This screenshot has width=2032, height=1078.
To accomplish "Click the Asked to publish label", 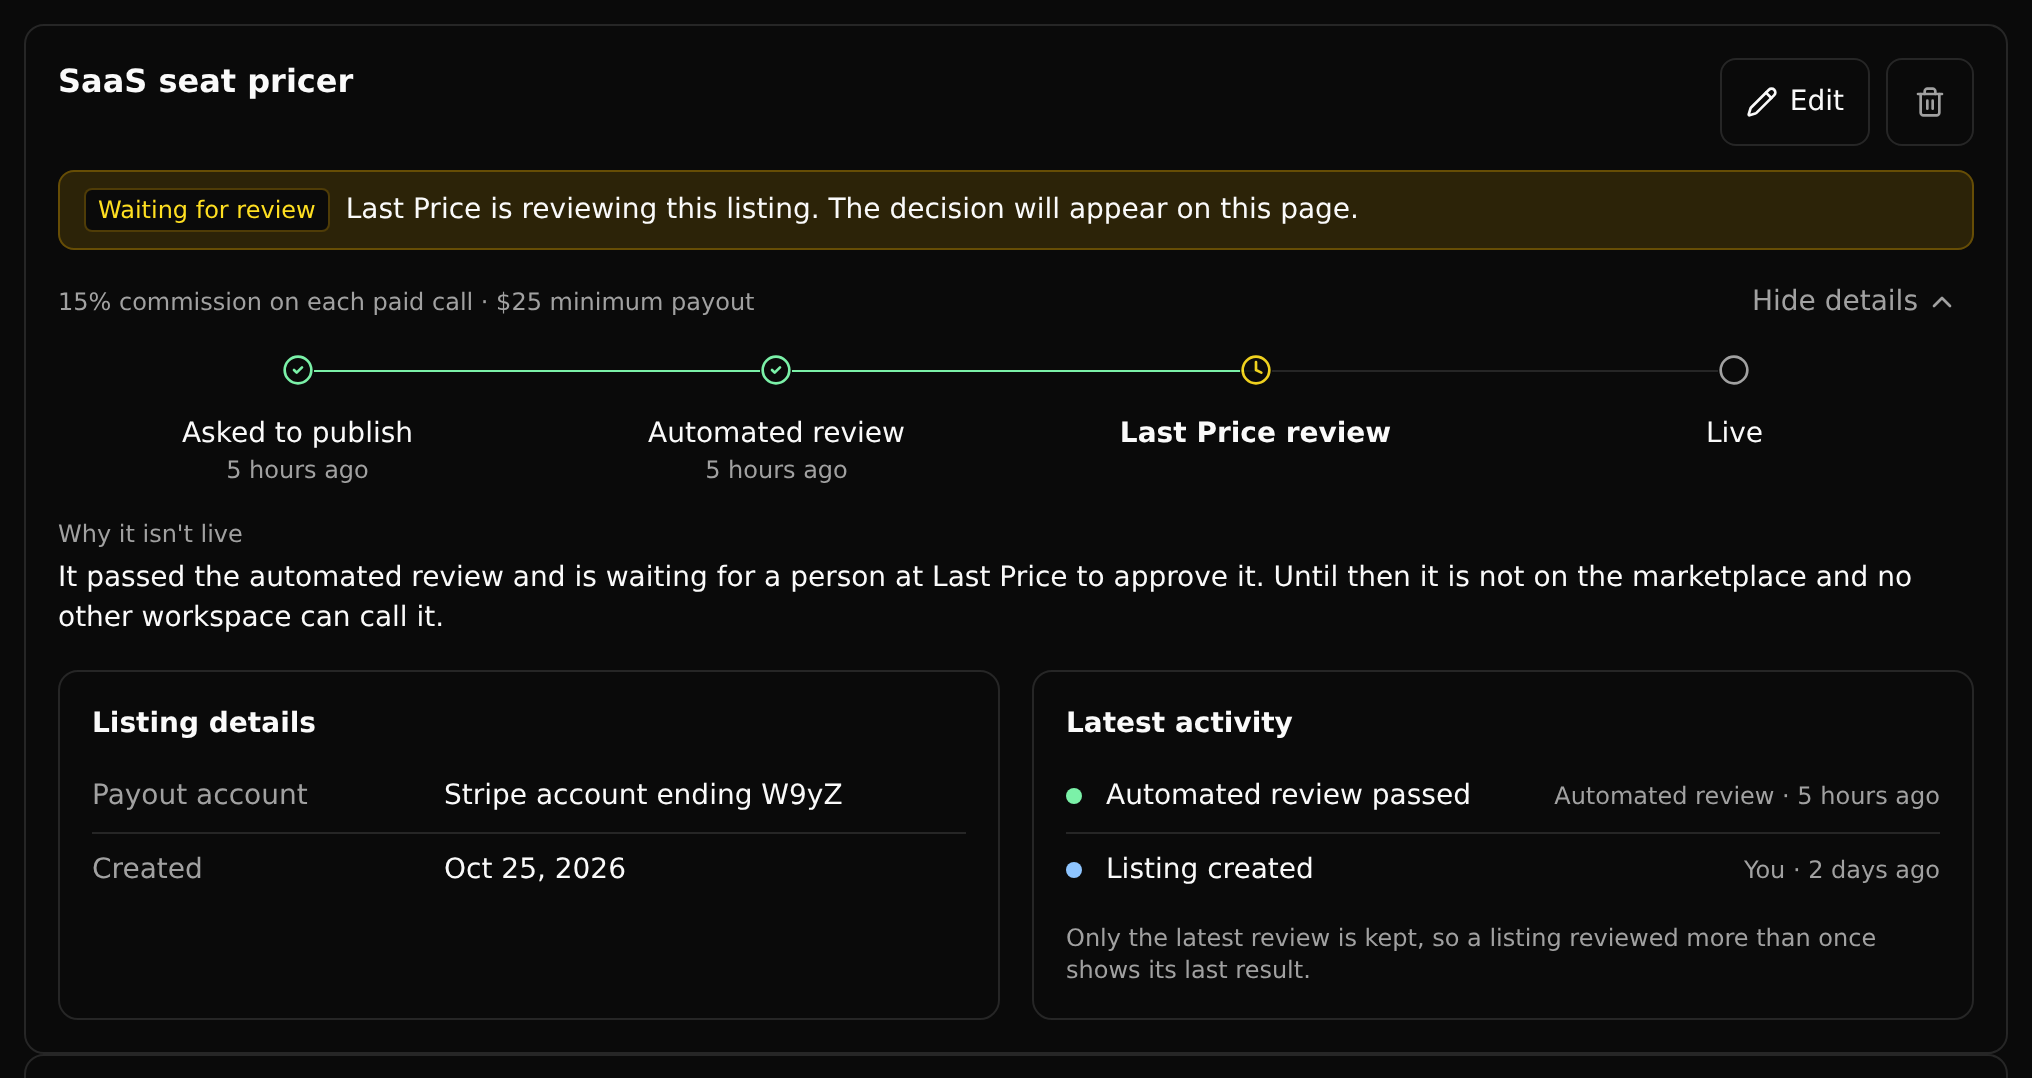I will [x=297, y=432].
